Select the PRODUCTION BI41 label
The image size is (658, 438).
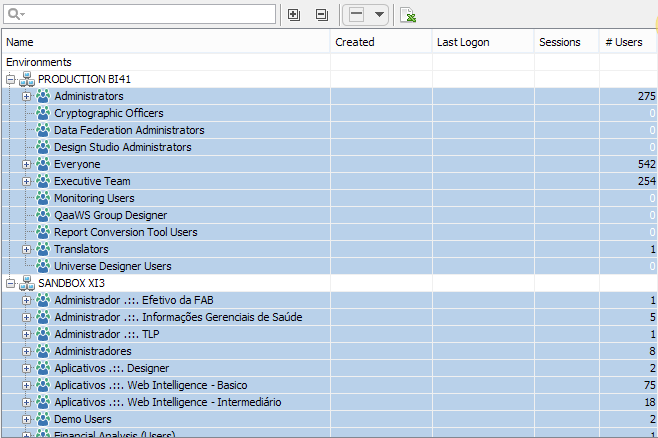[x=84, y=79]
